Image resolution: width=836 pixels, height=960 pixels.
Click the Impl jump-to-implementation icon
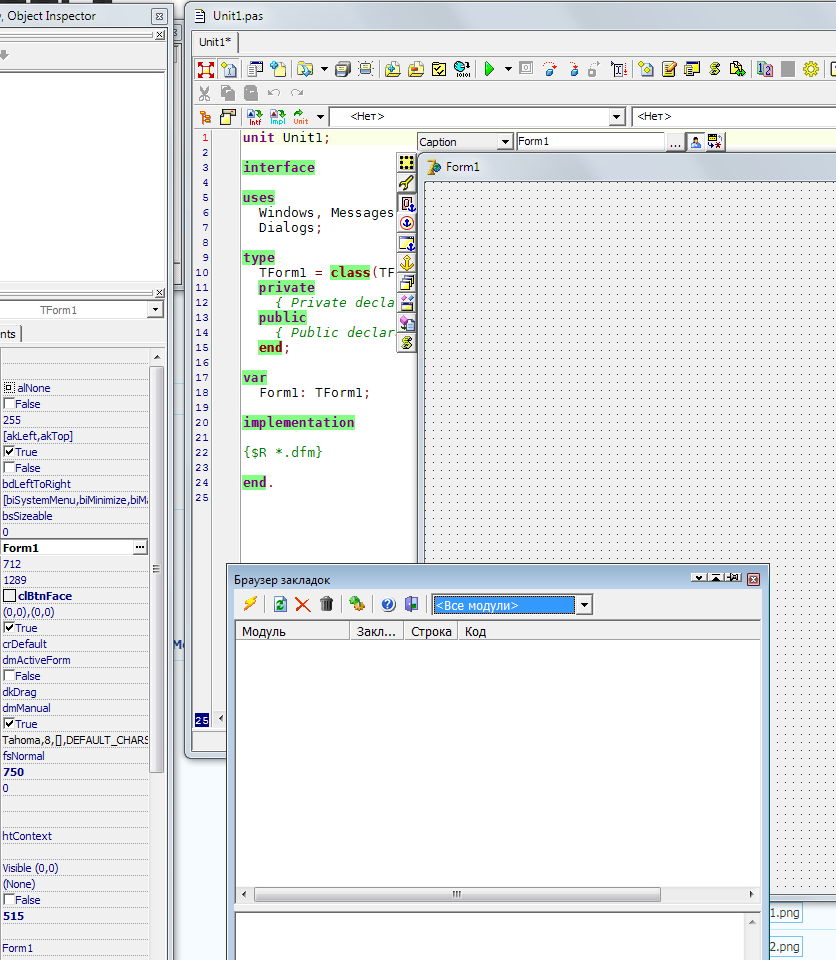[x=278, y=117]
